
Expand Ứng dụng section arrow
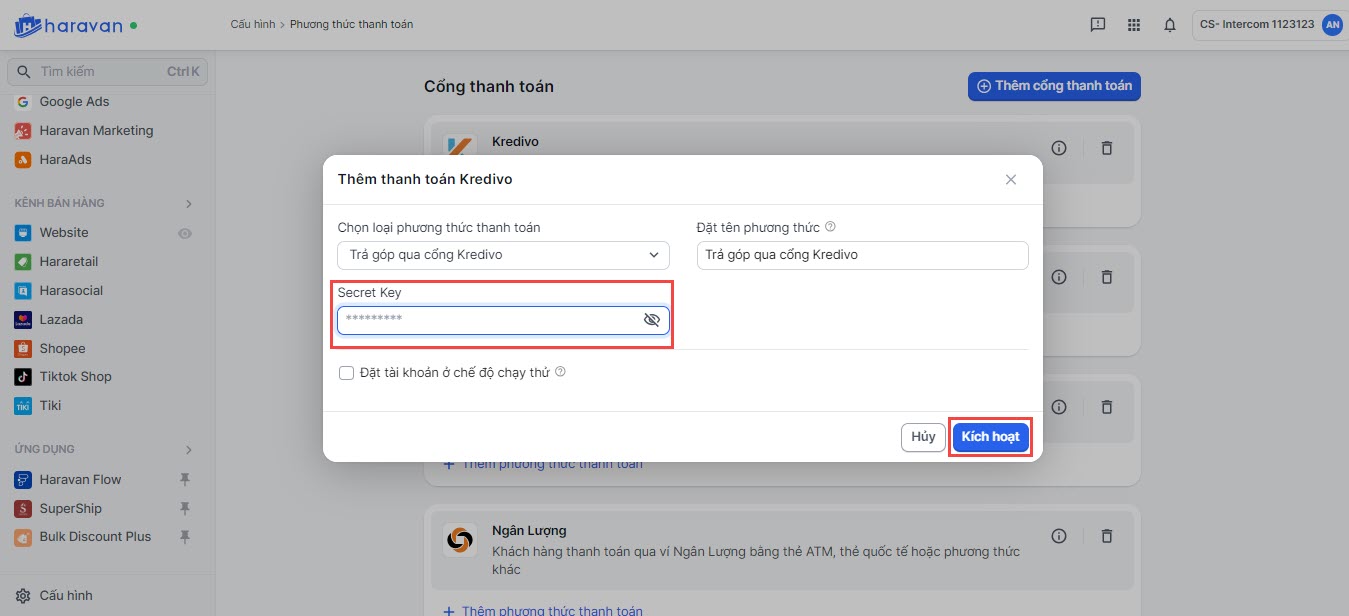click(189, 450)
